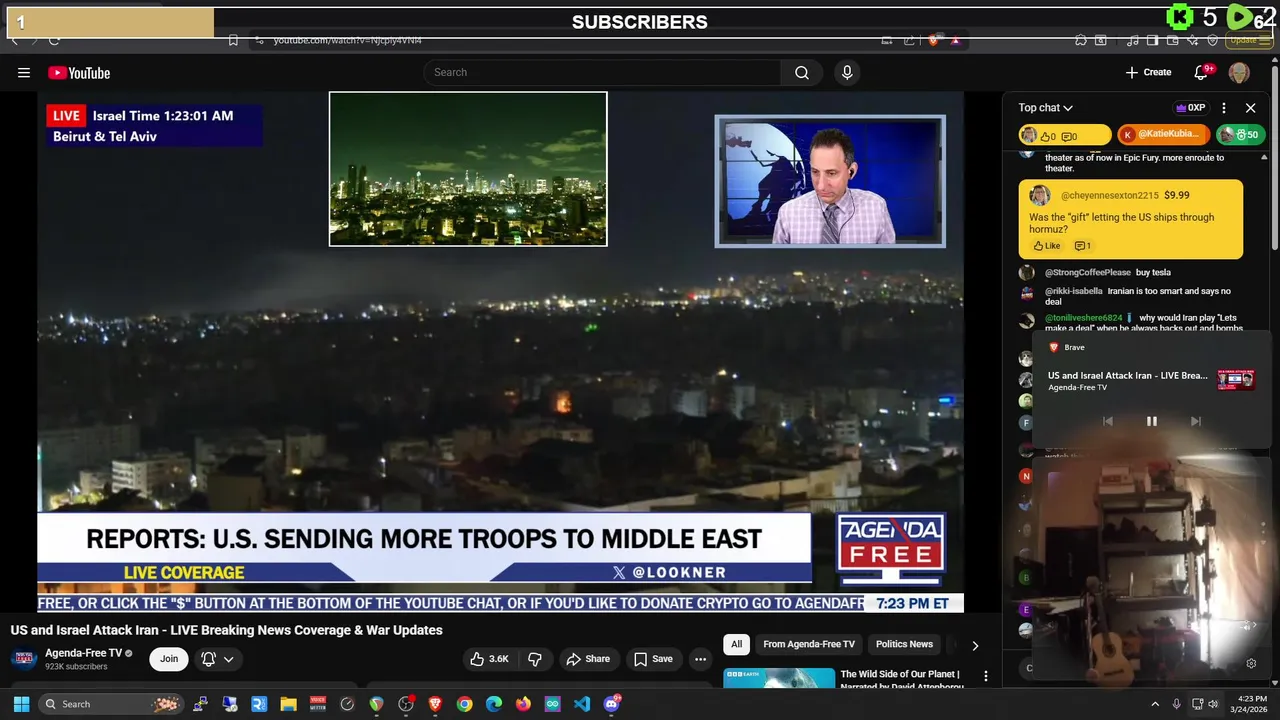Viewport: 1280px width, 720px height.
Task: Skip to next track in media popup
Action: coord(1195,421)
